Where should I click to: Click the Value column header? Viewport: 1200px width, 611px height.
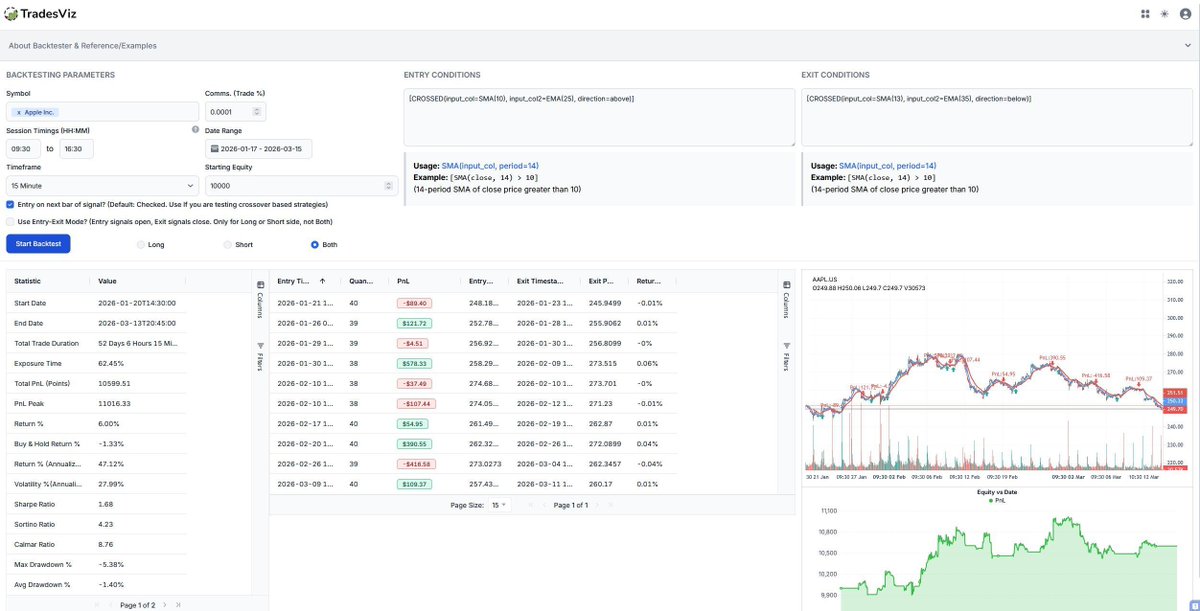click(x=107, y=282)
